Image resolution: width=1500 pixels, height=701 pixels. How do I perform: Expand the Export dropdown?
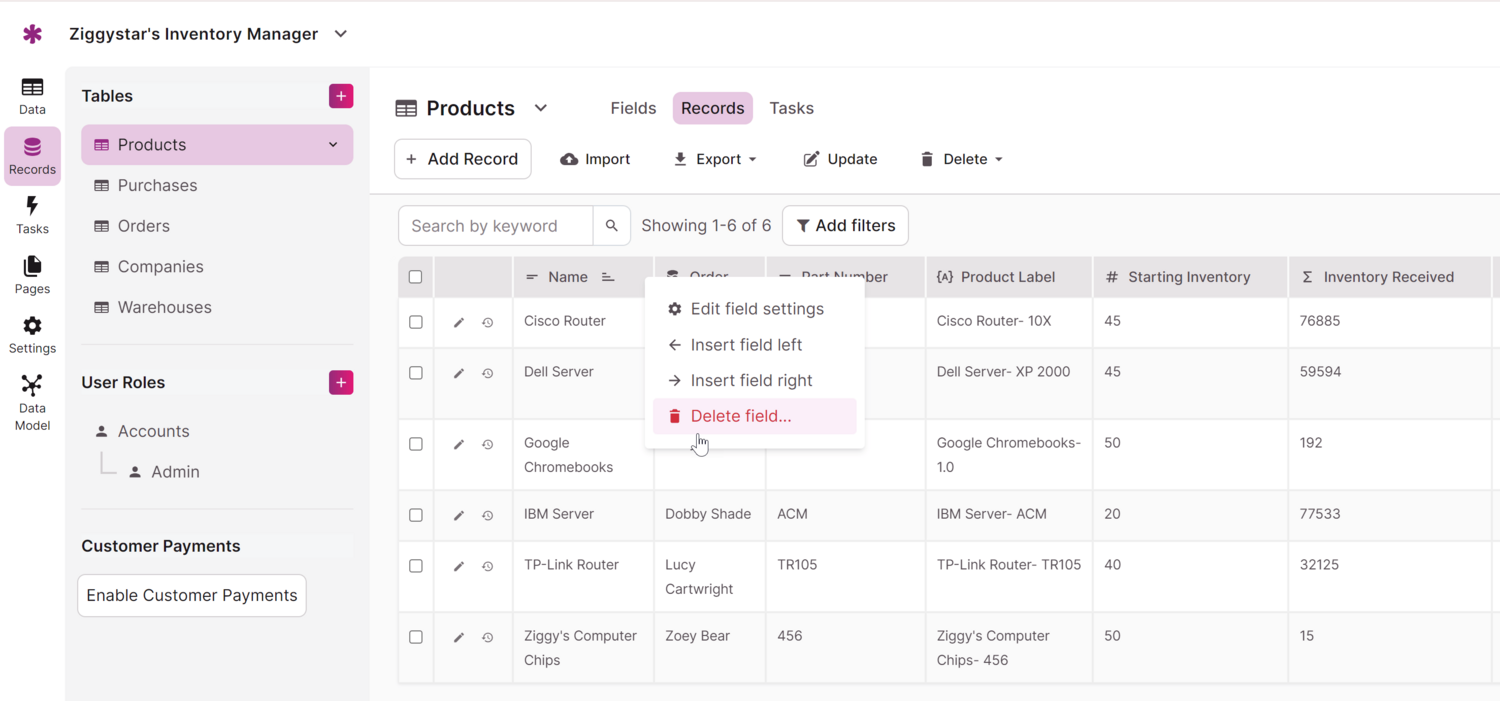(715, 159)
